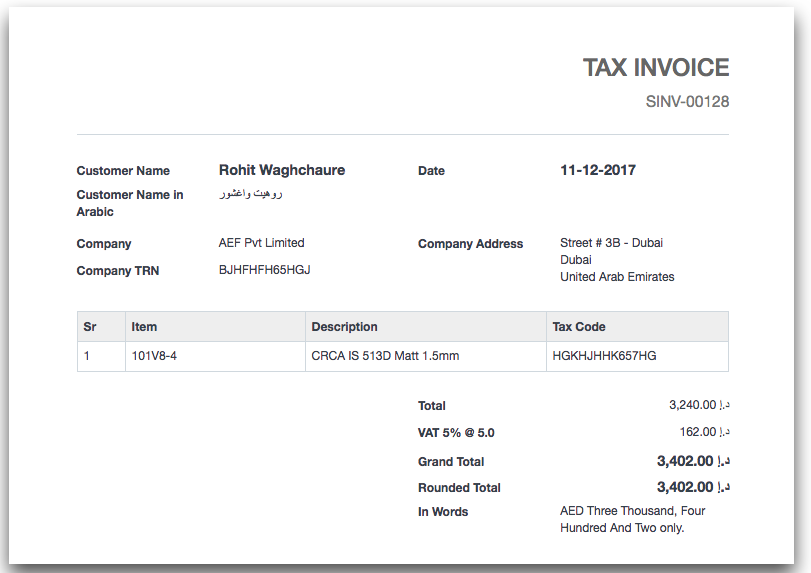Click United Arab Emirates in address
Viewport: 811px width, 573px height.
click(x=616, y=277)
